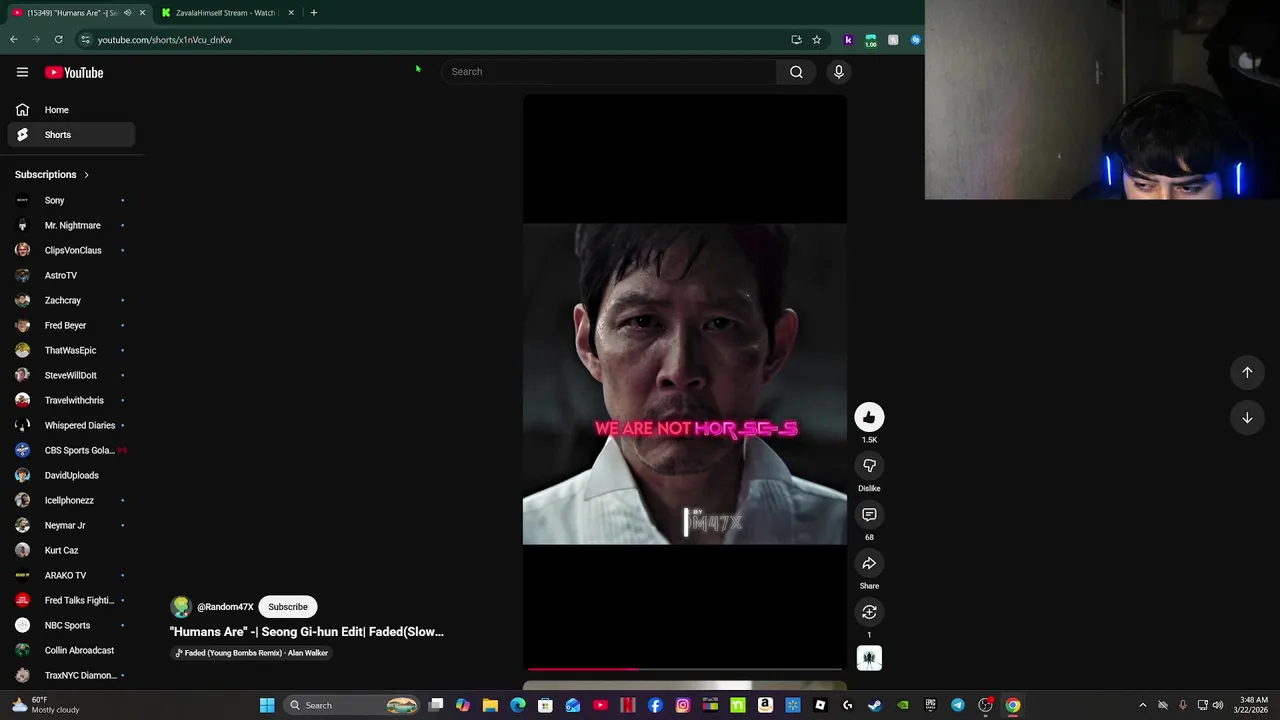Open Travelwithchris channel

tap(71, 400)
